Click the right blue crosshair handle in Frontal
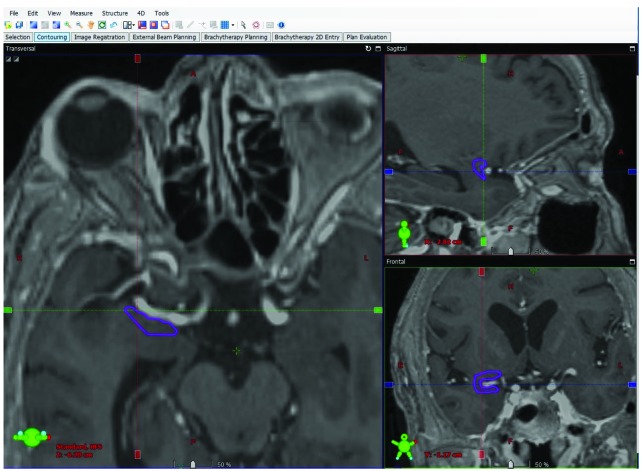The height and width of the screenshot is (471, 643). (632, 385)
